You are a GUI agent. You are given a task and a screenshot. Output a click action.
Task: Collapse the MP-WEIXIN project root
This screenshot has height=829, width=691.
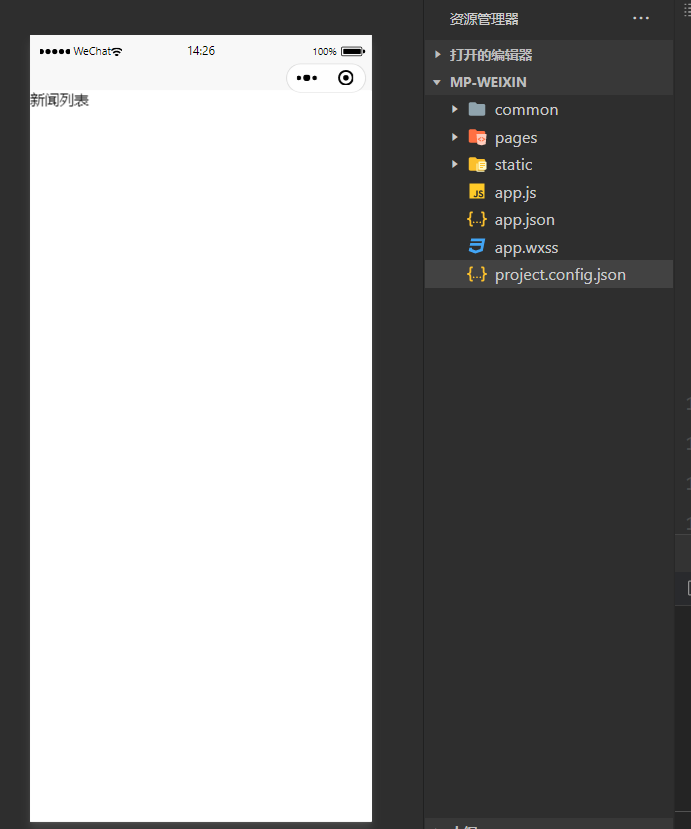point(437,82)
